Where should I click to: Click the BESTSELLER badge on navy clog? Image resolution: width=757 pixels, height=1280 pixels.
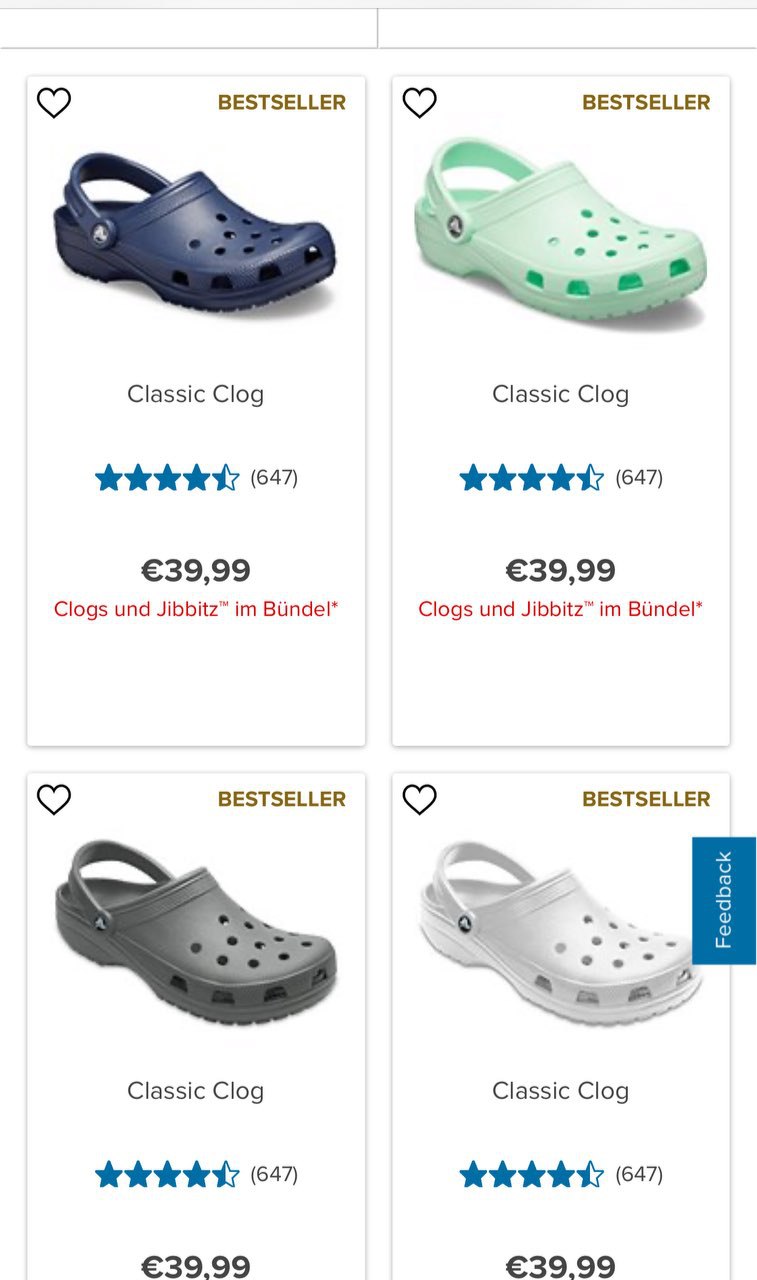click(282, 102)
